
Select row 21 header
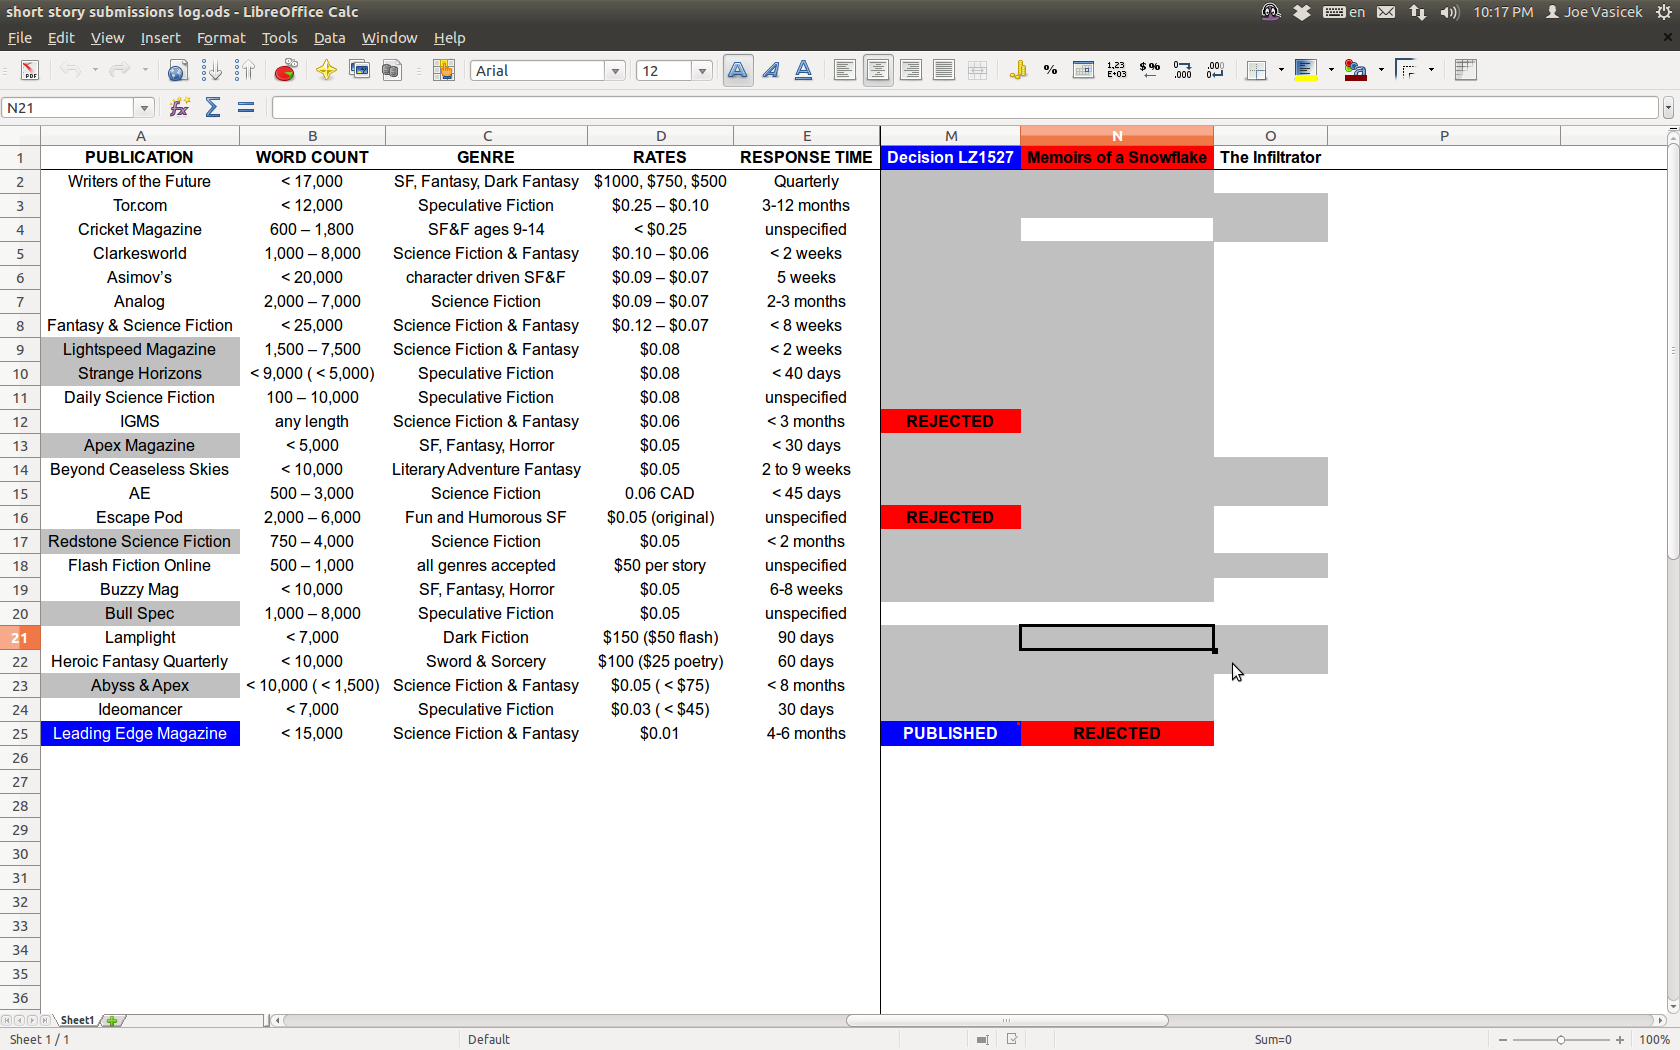pos(20,637)
